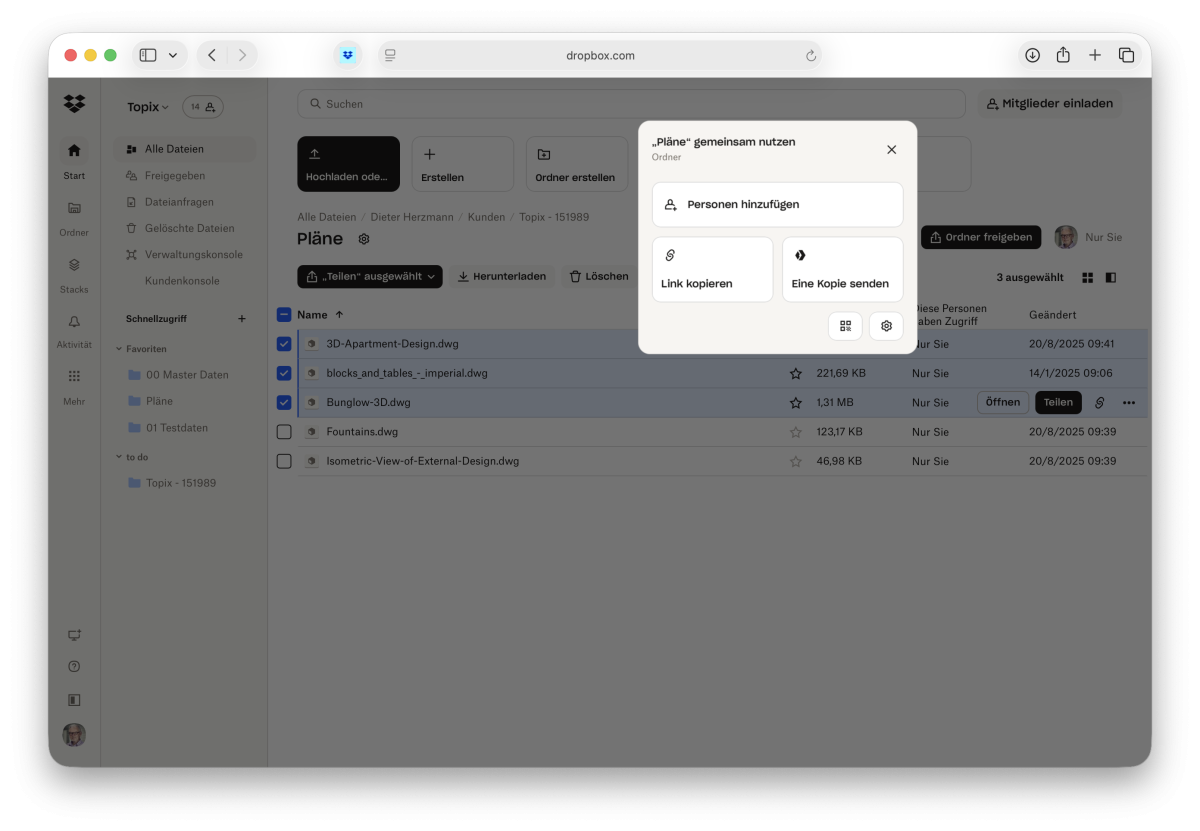Open Safari sidebar options chevron

click(x=173, y=55)
